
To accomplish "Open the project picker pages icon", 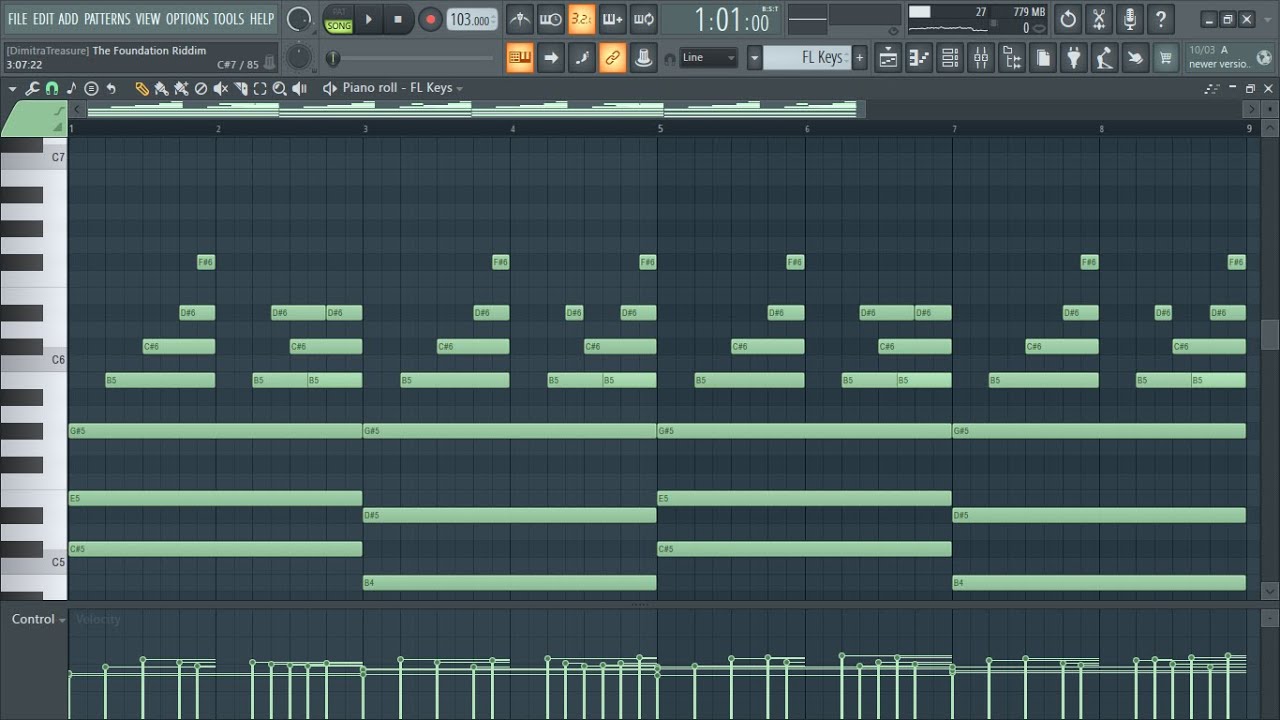I will pos(1043,58).
